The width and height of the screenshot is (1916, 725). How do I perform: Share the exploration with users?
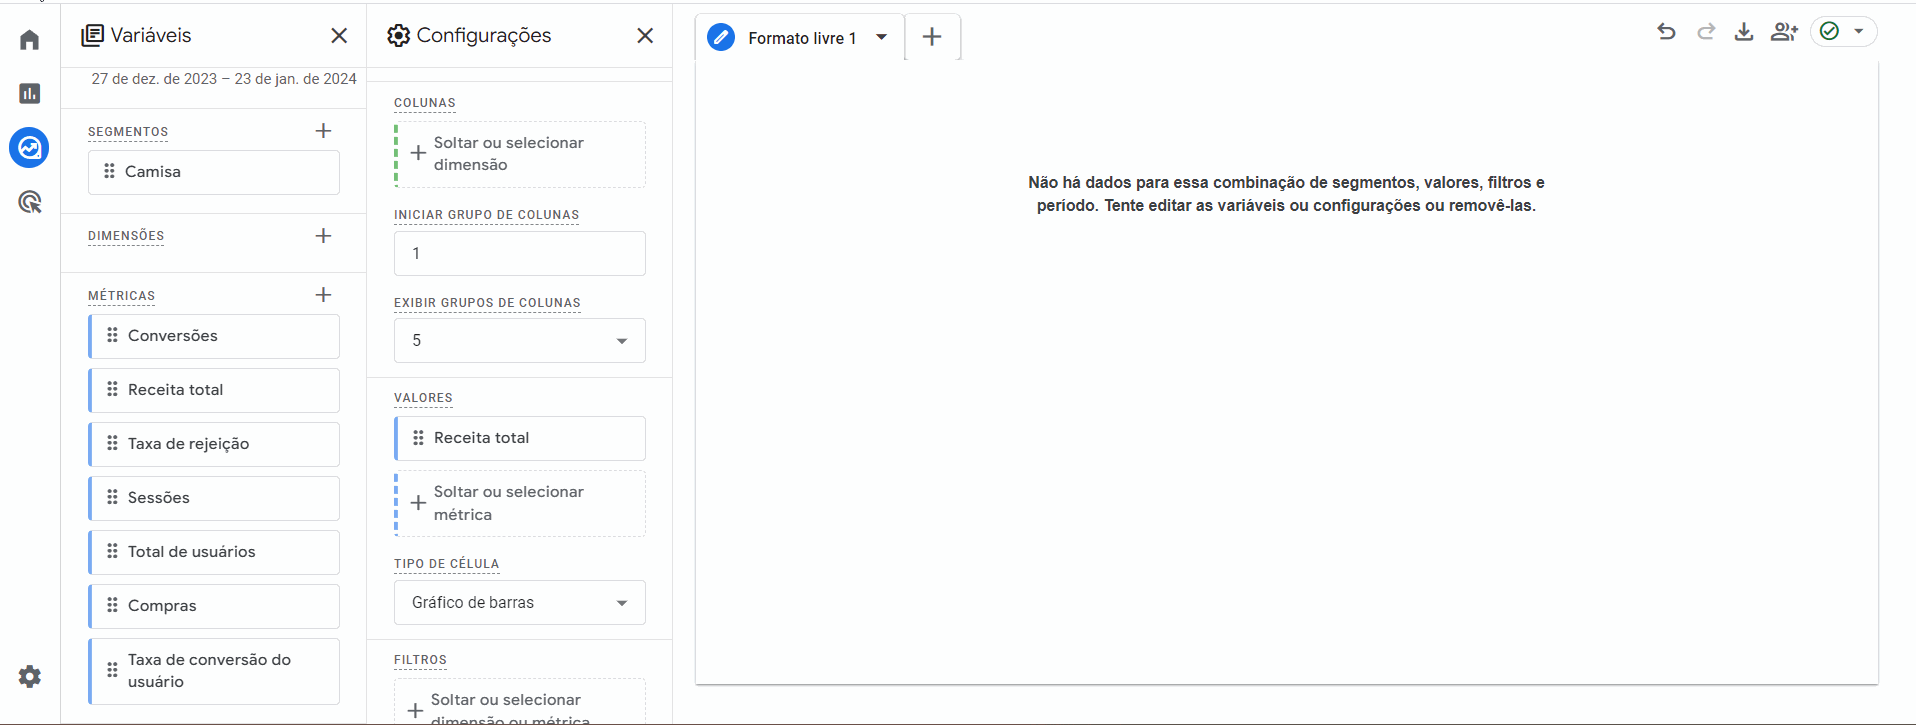pyautogui.click(x=1784, y=32)
